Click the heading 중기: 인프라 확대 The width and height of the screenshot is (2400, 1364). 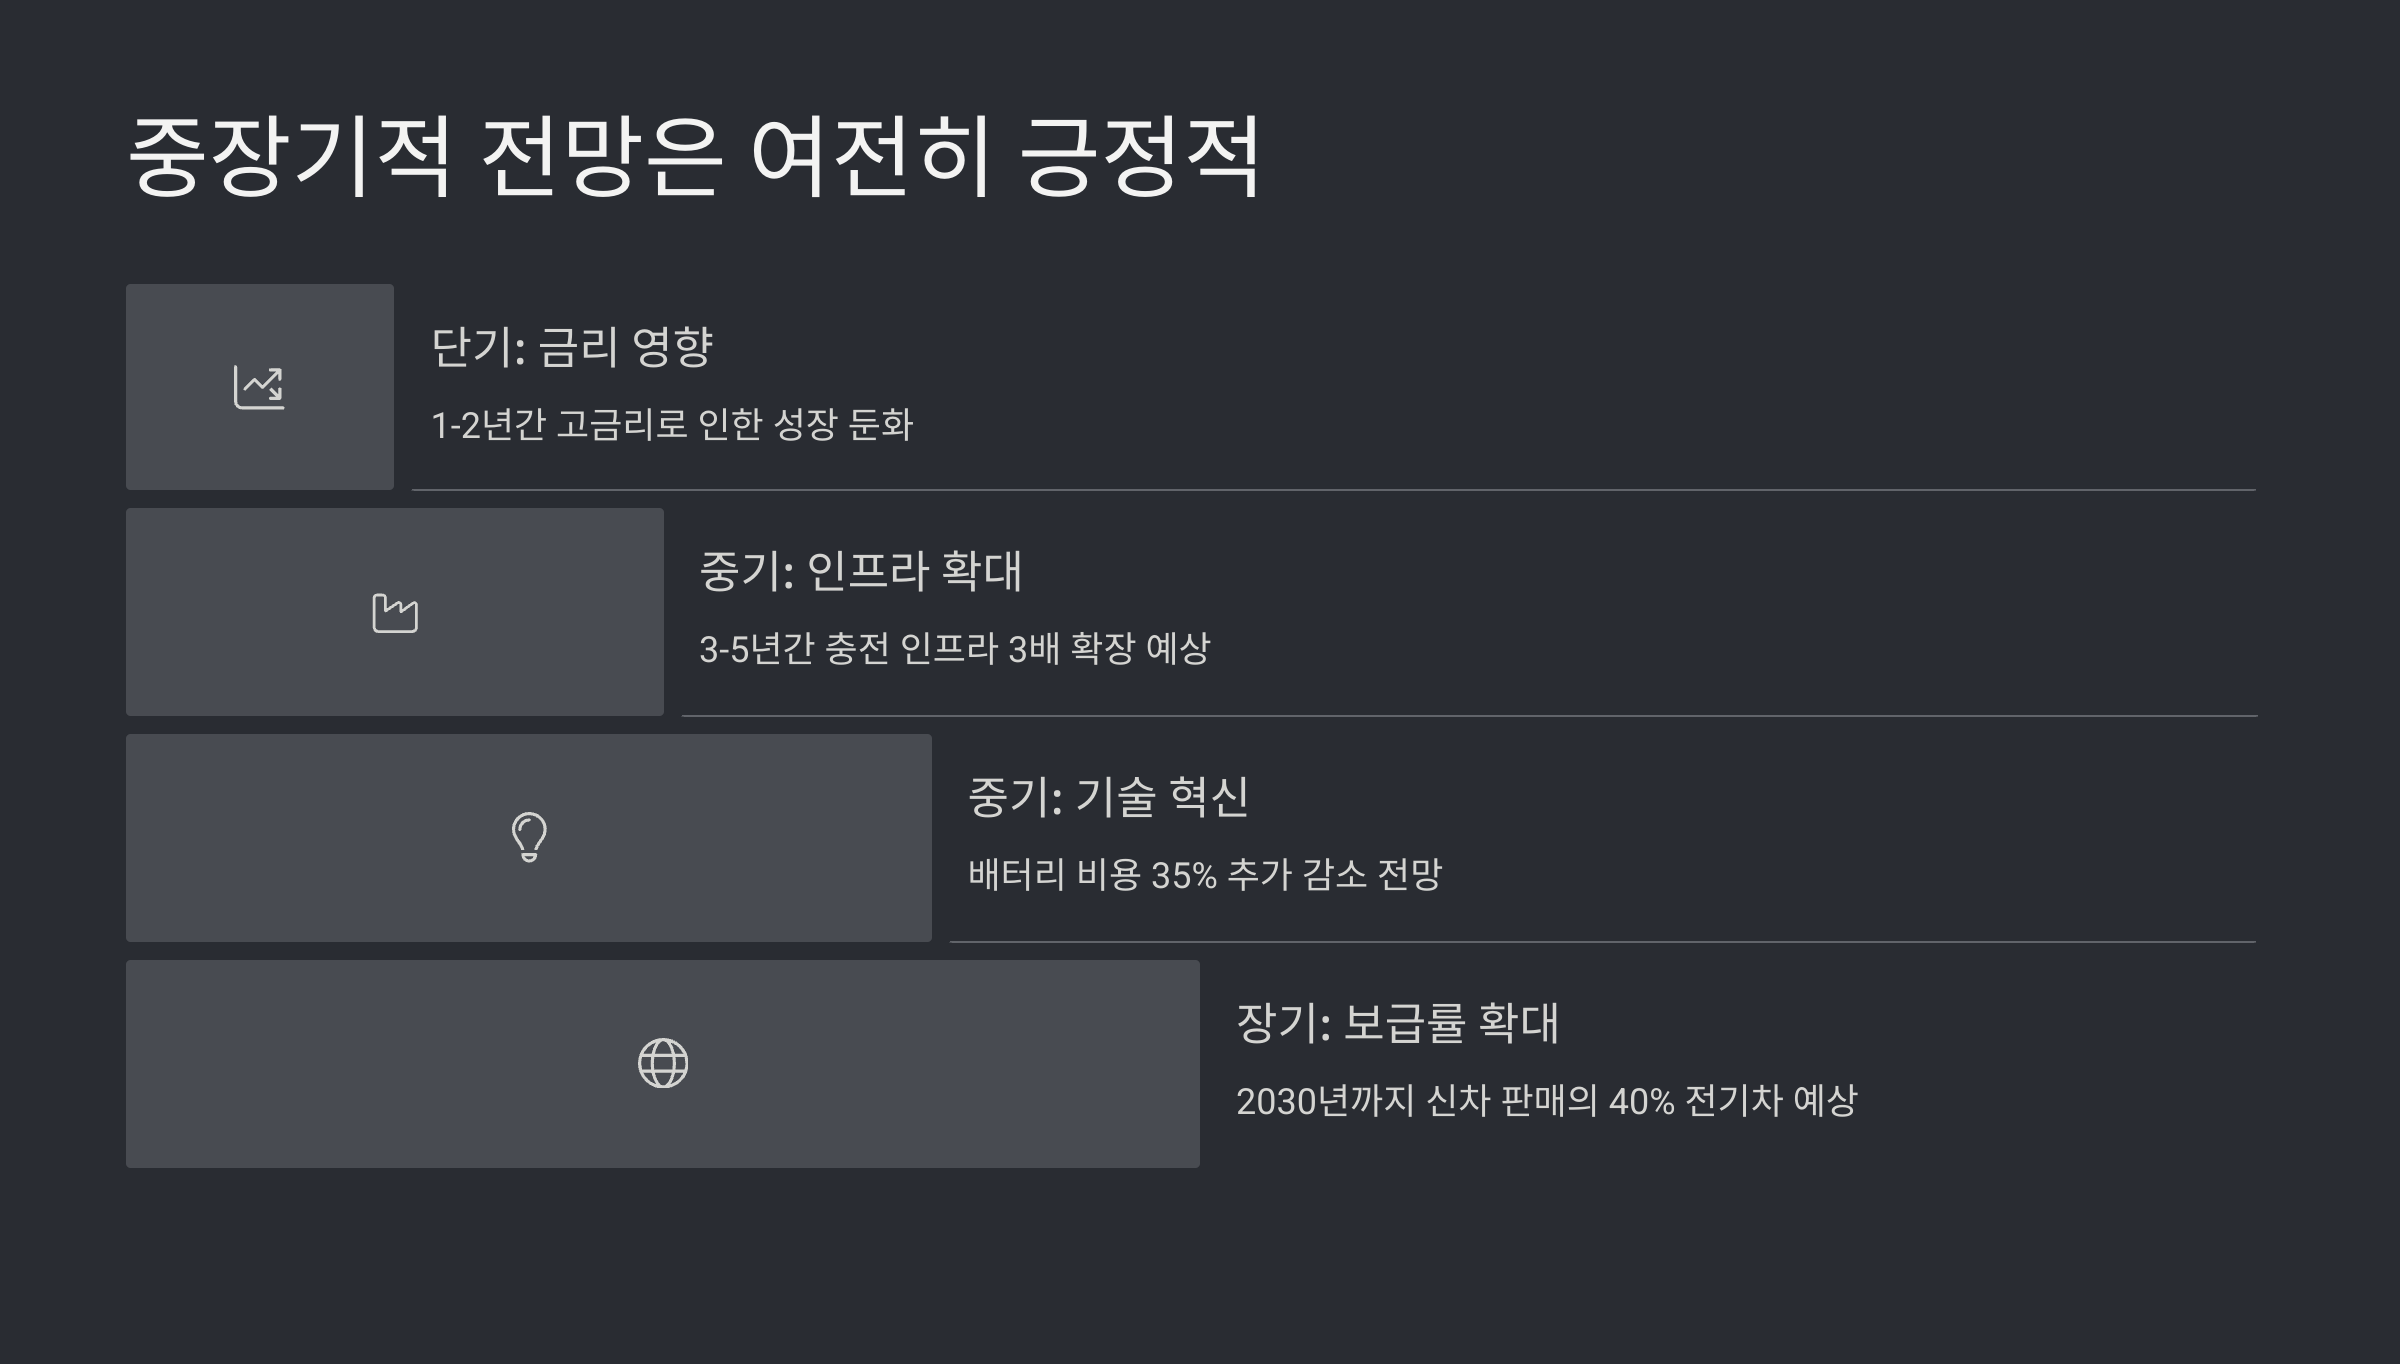pyautogui.click(x=860, y=571)
